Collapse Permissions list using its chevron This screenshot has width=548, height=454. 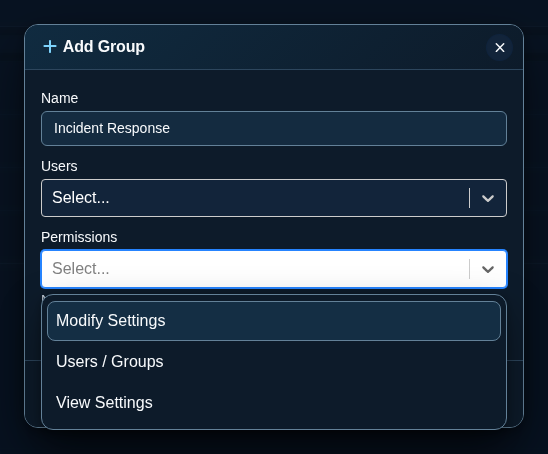[x=488, y=269]
